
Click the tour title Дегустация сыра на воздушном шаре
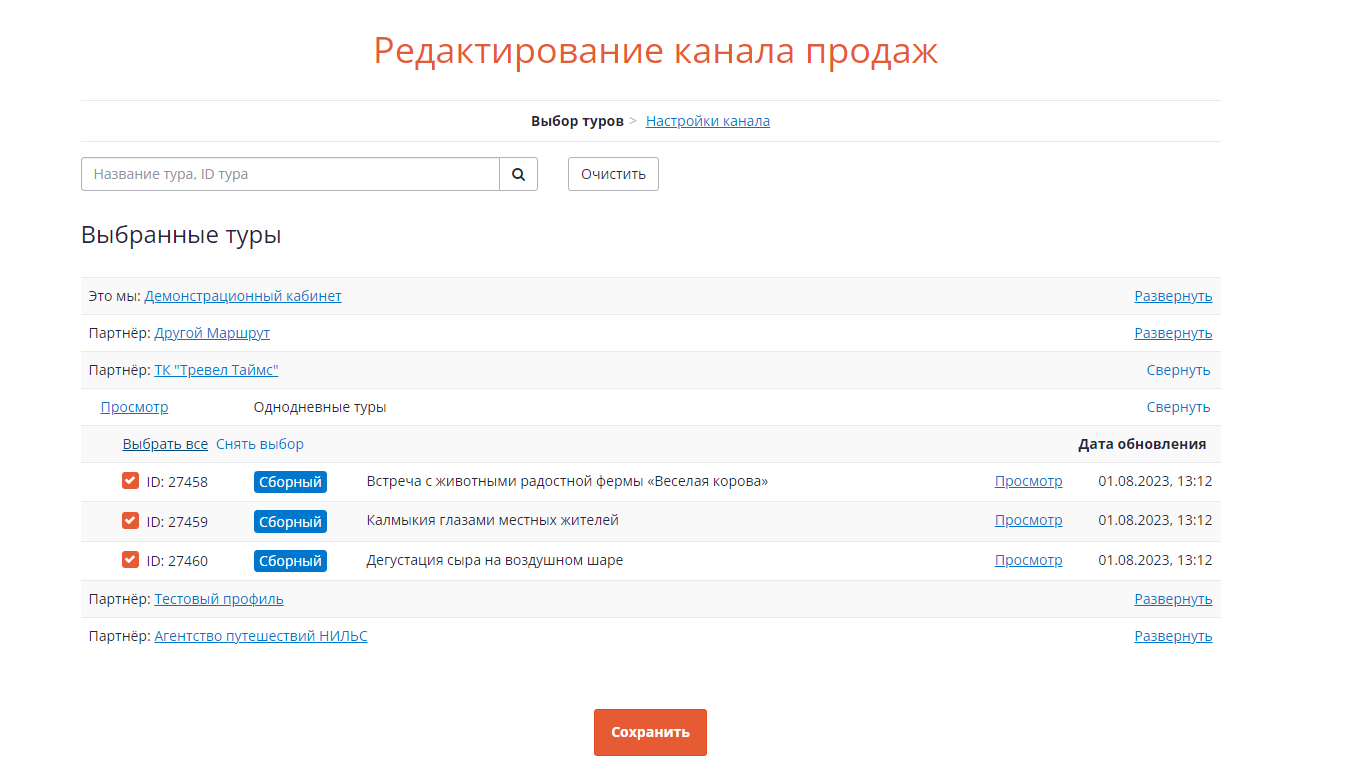pyautogui.click(x=495, y=560)
